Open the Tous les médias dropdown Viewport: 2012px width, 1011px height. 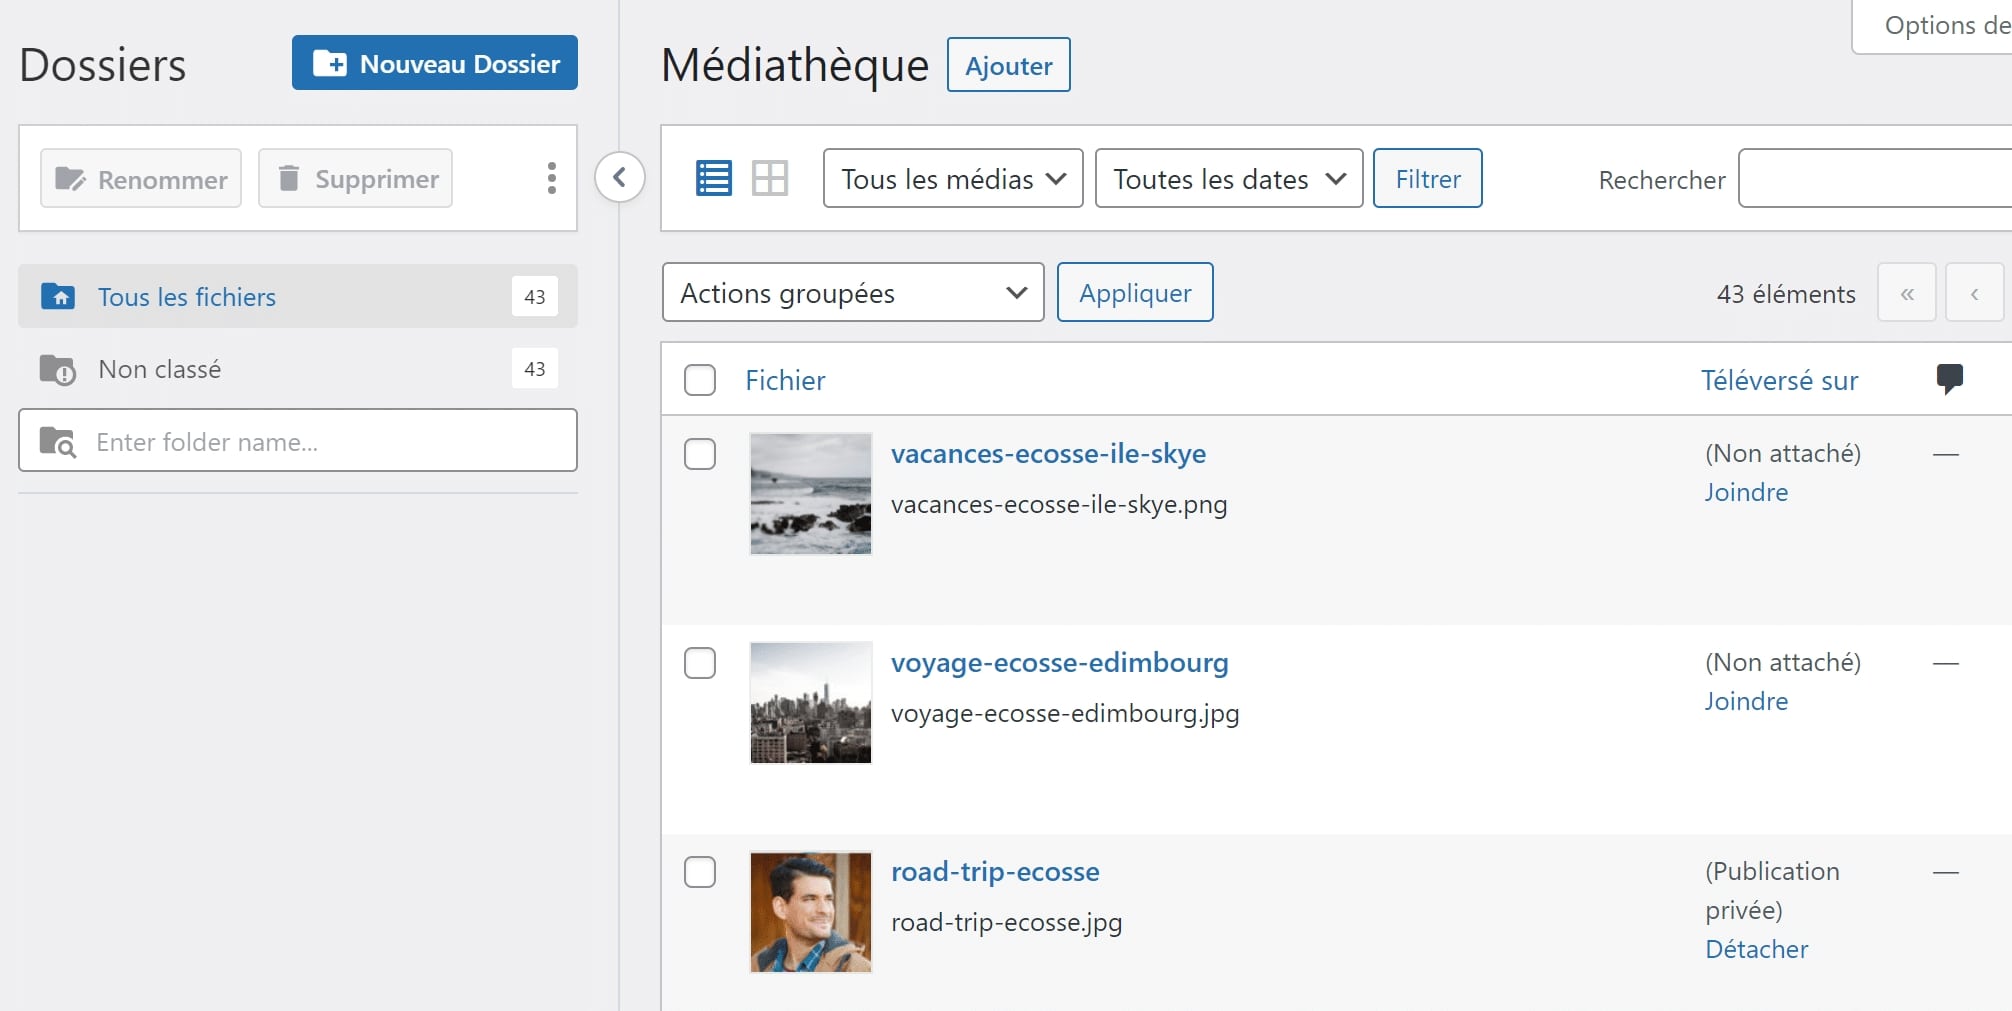click(x=953, y=179)
